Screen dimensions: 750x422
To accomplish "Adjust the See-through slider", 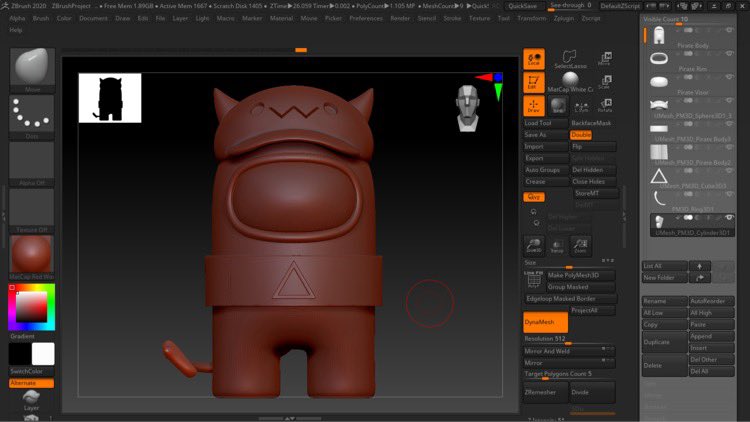I will point(571,6).
